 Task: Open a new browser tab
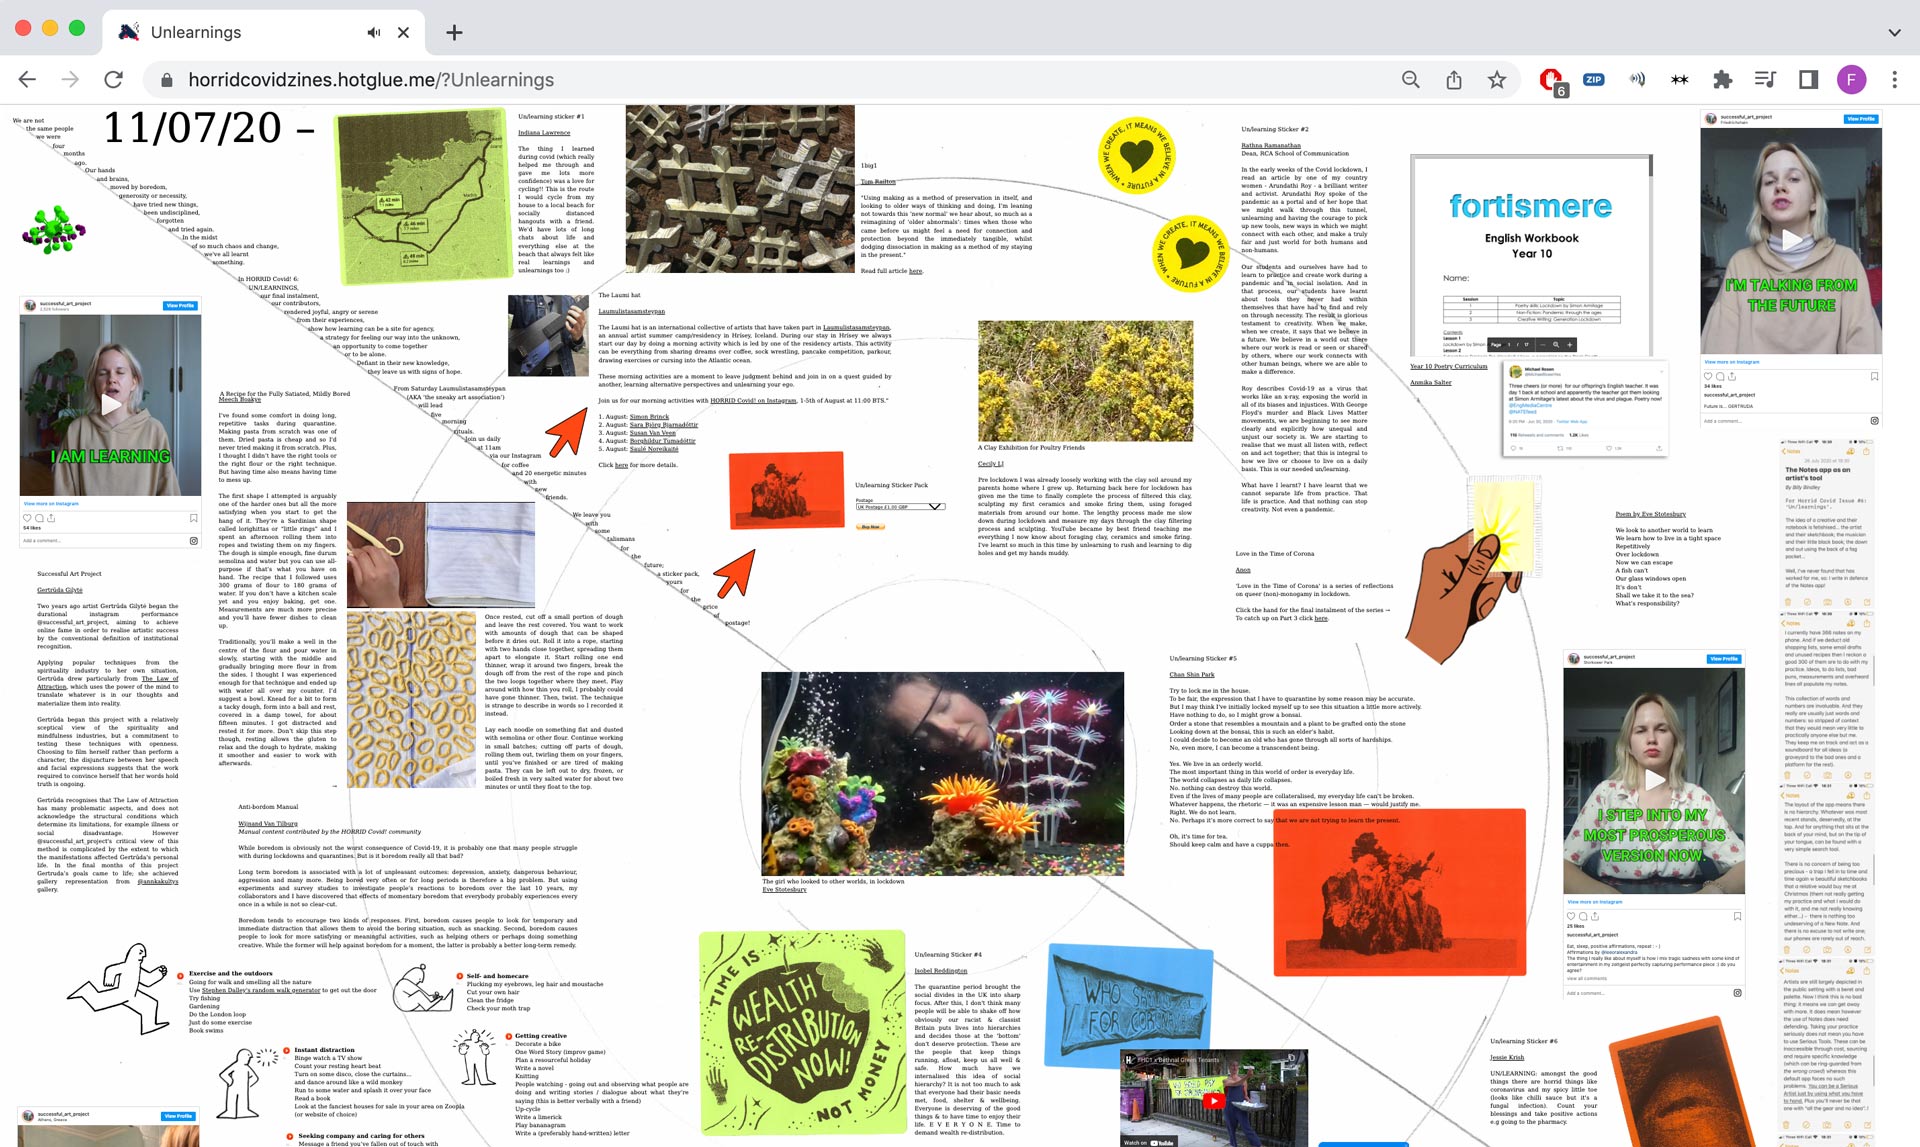[x=454, y=32]
